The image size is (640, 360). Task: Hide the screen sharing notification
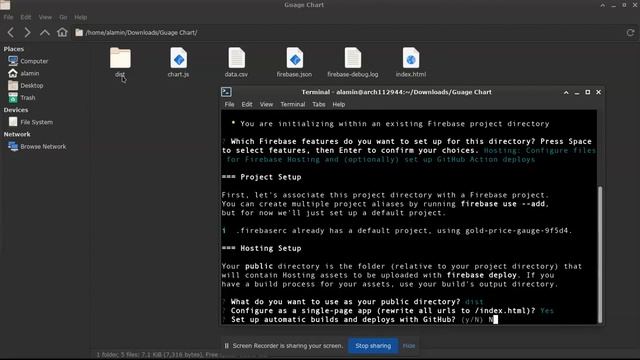[x=409, y=346]
